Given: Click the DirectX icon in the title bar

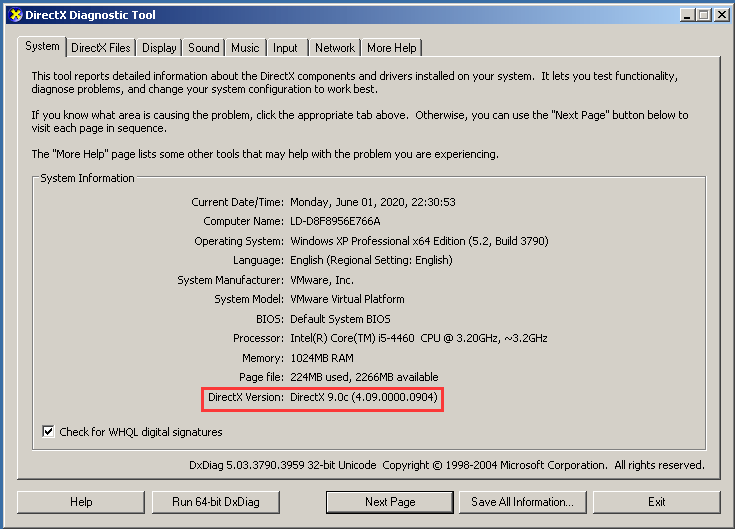Looking at the screenshot, I should coord(15,15).
